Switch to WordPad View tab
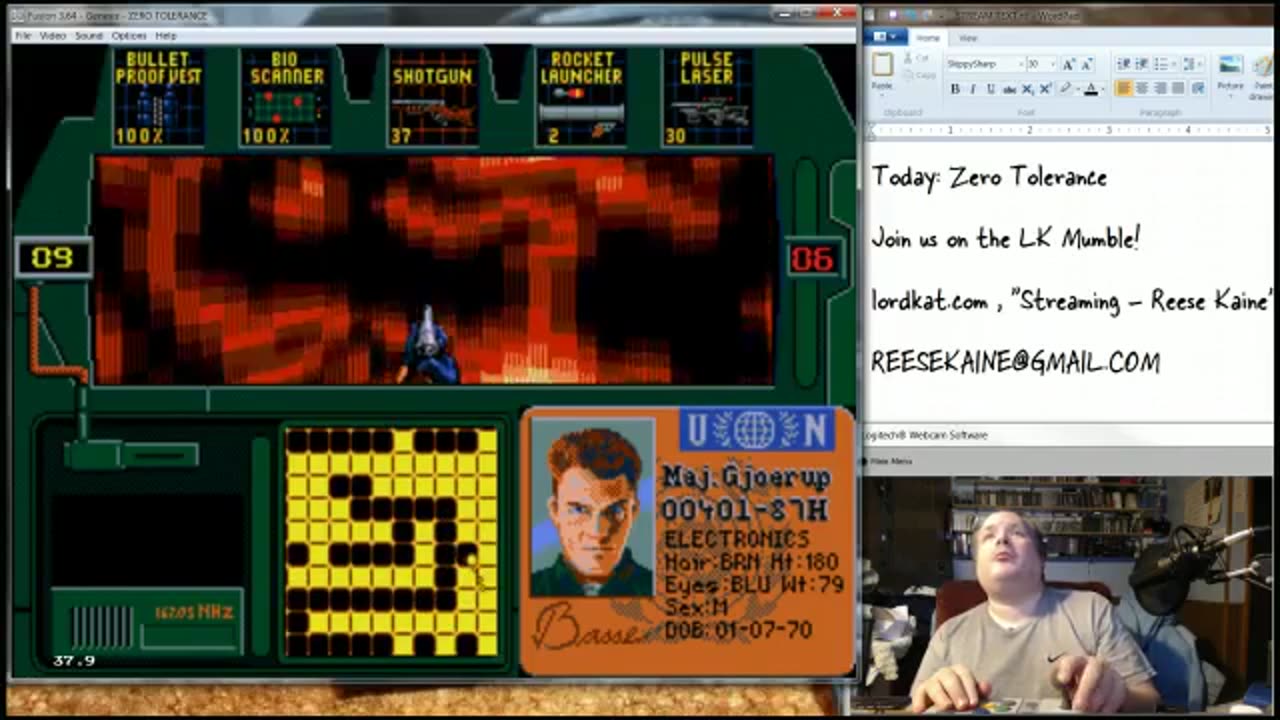This screenshot has height=720, width=1280. (x=968, y=38)
